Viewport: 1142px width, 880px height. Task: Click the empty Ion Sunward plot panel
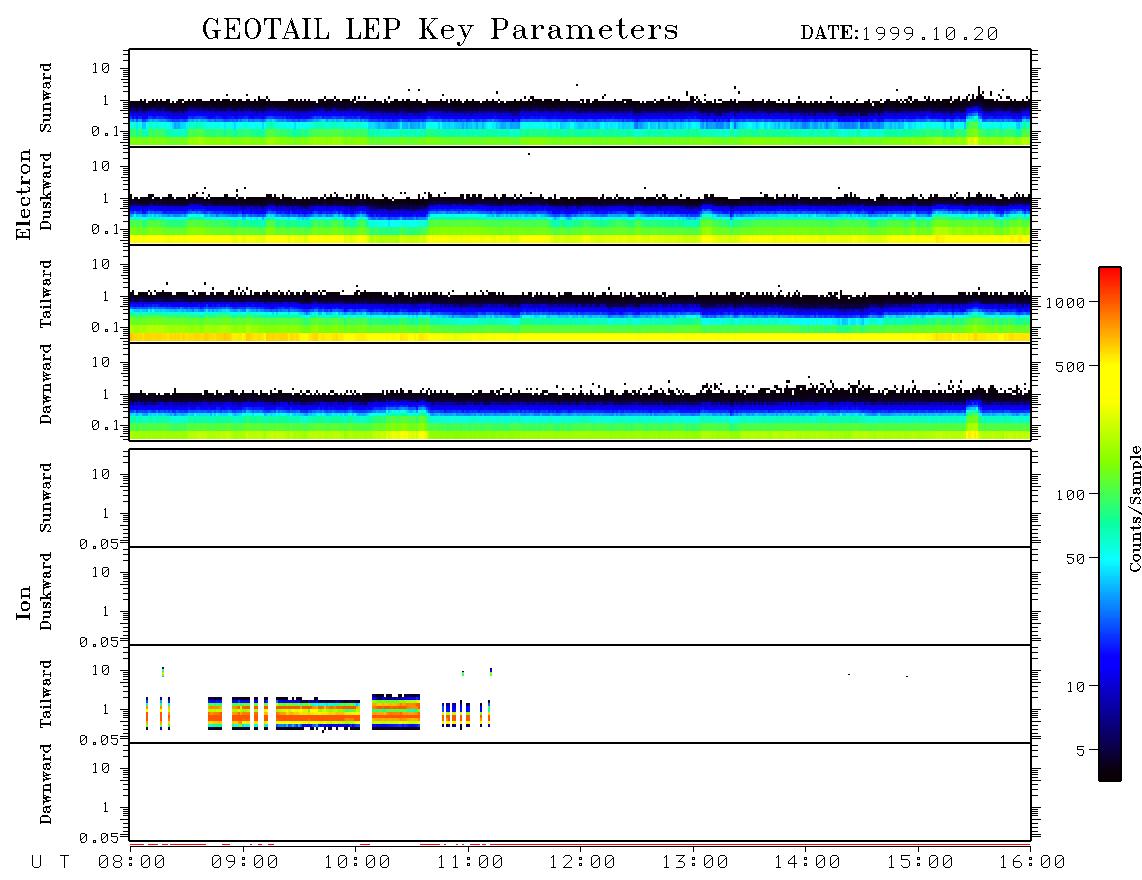pyautogui.click(x=580, y=498)
